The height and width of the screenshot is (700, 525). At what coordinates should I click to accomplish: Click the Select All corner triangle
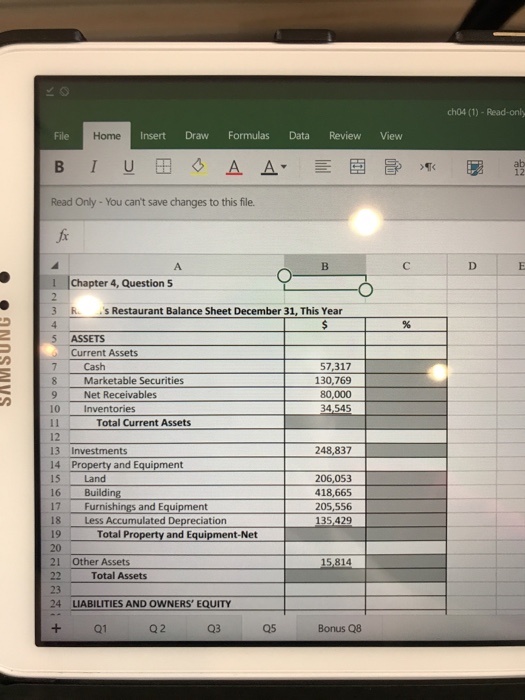tap(55, 266)
